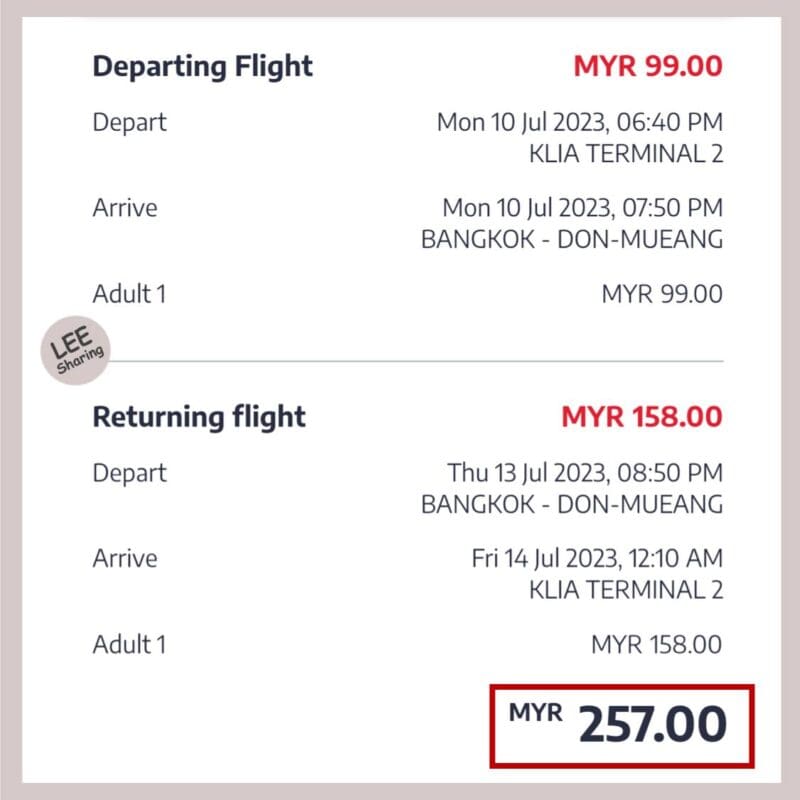Select the Departing Flight heading

203,67
